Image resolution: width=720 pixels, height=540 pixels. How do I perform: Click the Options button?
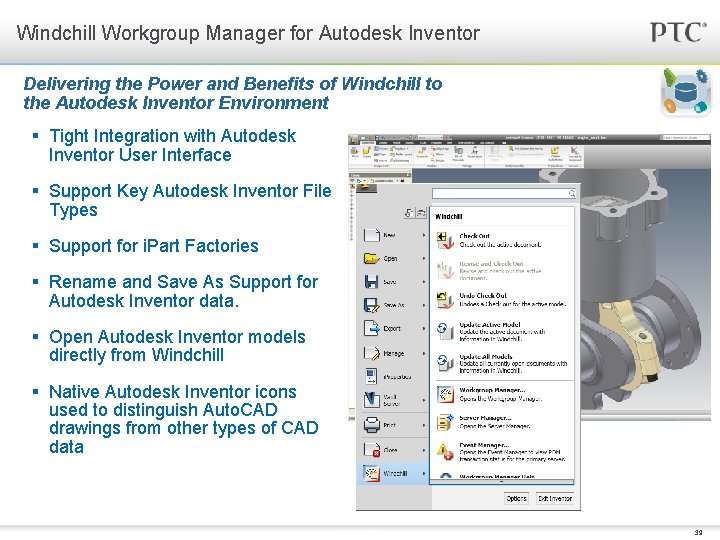click(516, 498)
